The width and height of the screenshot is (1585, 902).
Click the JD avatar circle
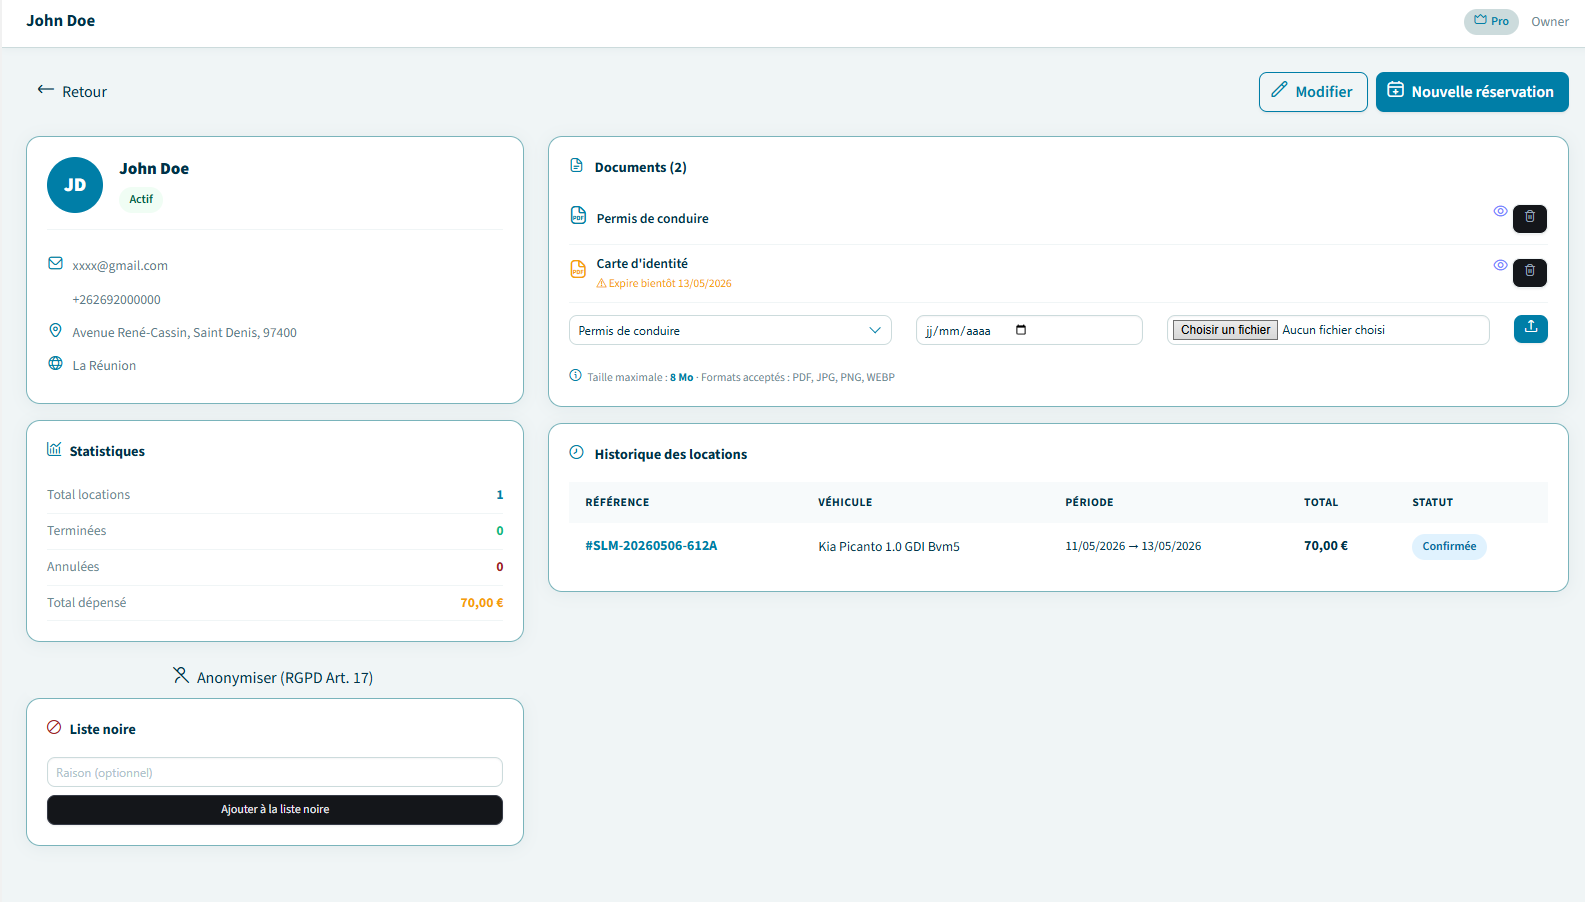click(75, 185)
